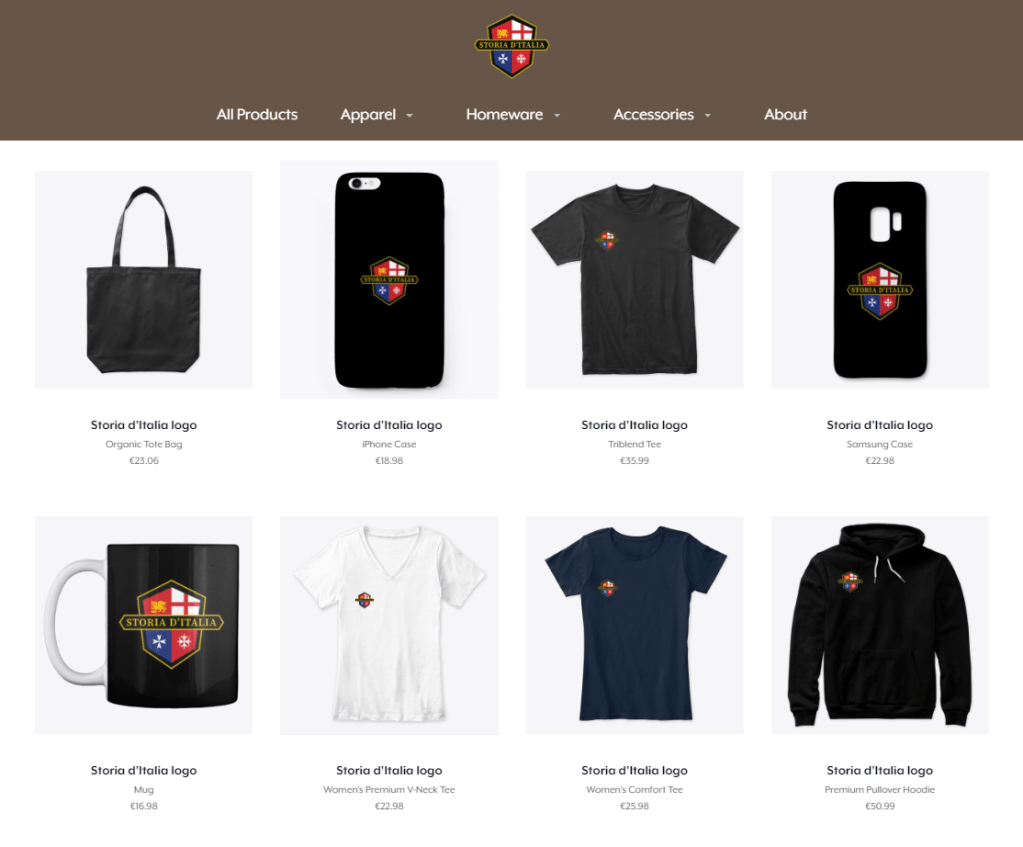Expand the Homeware dropdown arrow
Screen dimensions: 1023x847
557,116
